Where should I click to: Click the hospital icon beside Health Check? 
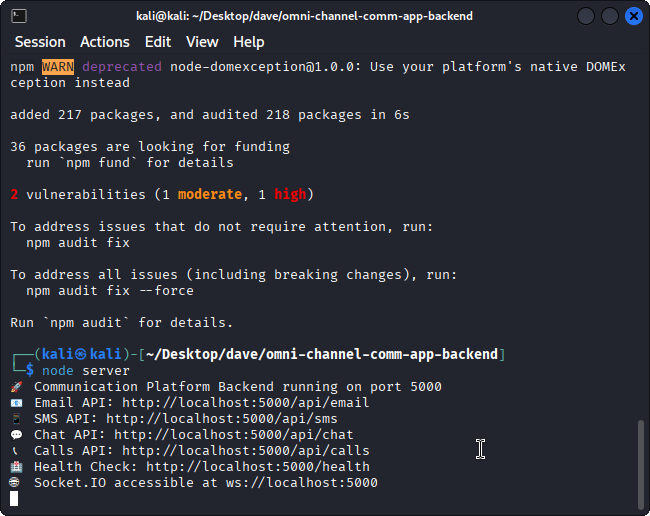[x=16, y=467]
